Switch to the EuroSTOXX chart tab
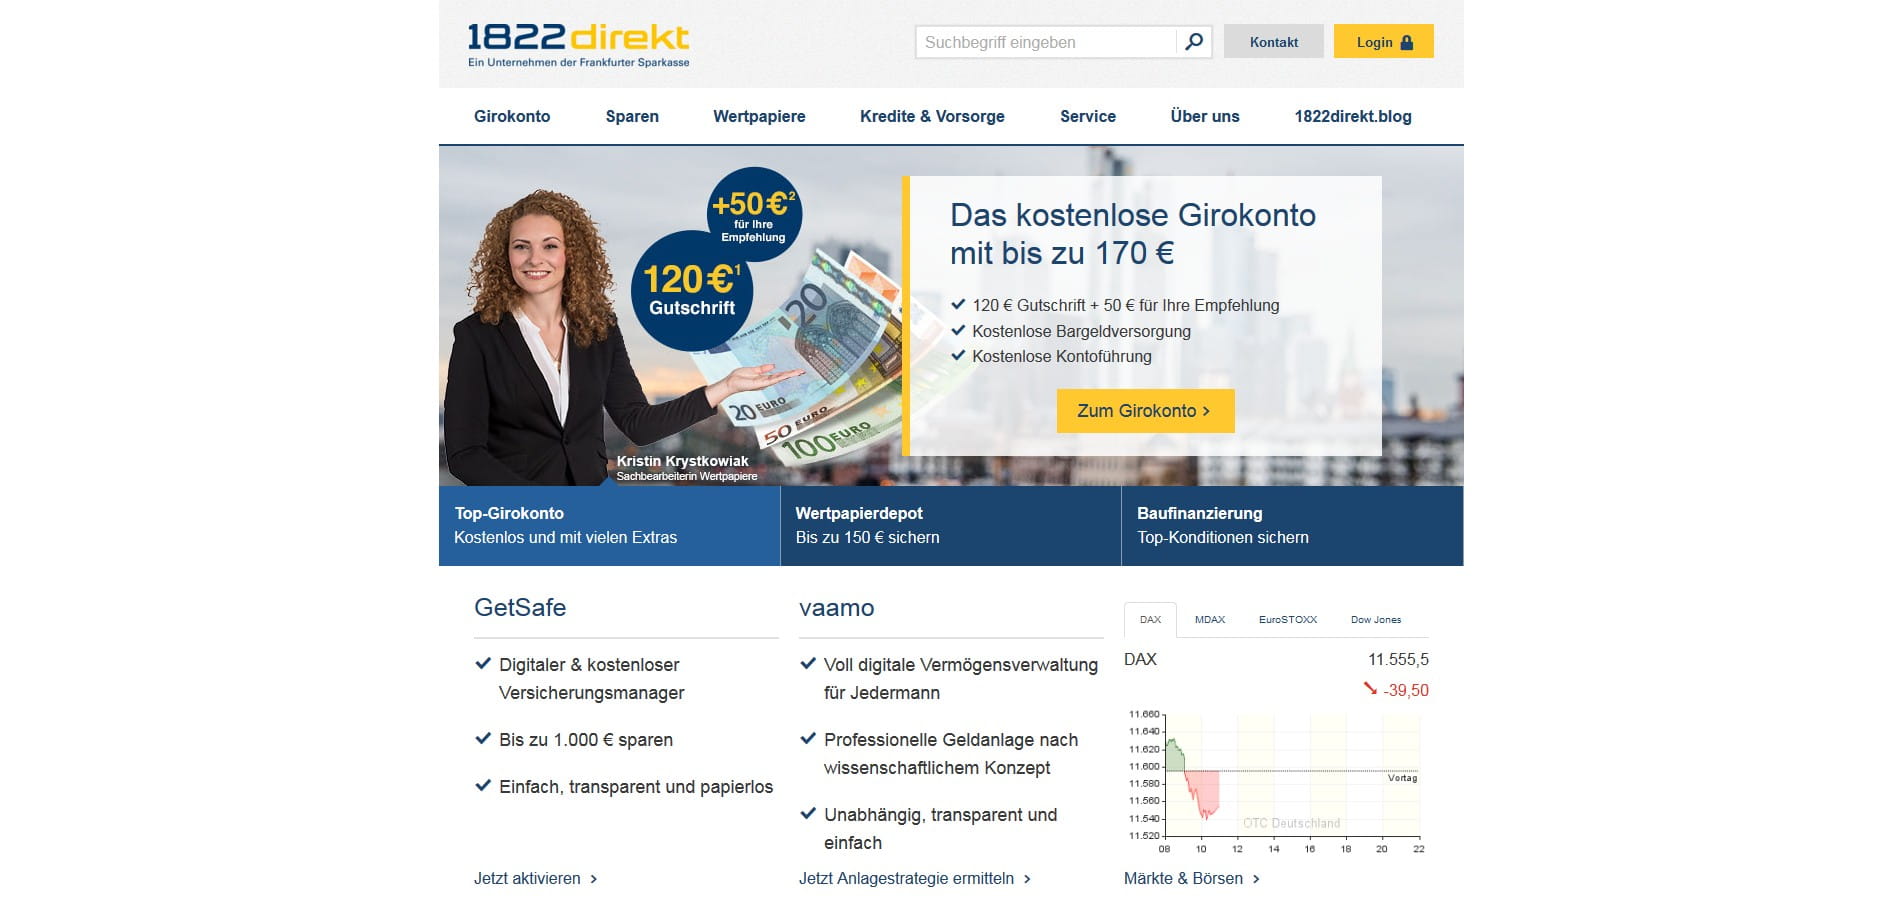The width and height of the screenshot is (1903, 922). (1288, 620)
